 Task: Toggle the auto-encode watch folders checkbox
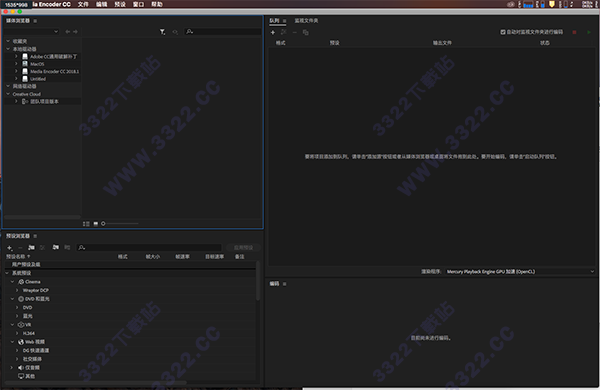(503, 32)
